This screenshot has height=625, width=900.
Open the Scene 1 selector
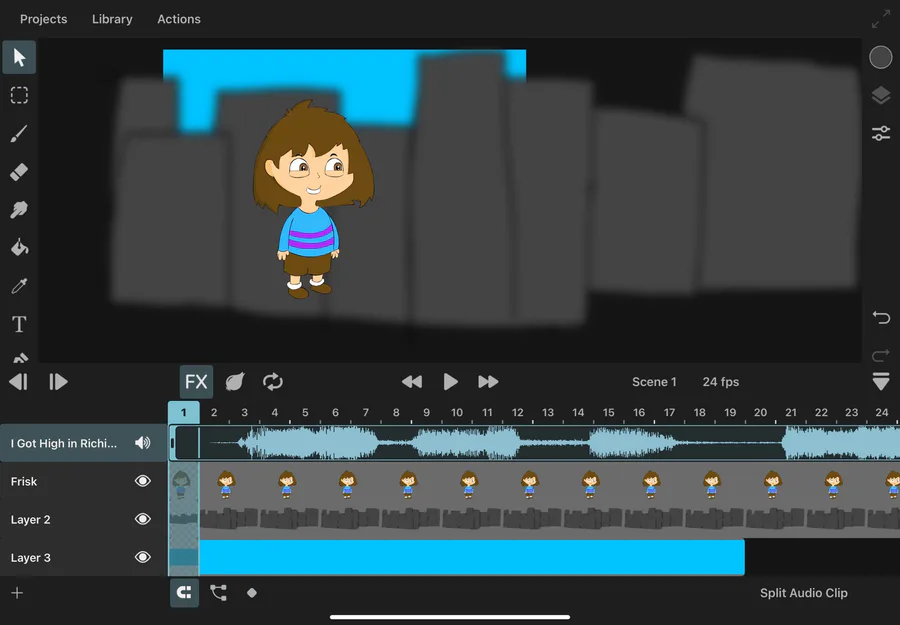(654, 382)
